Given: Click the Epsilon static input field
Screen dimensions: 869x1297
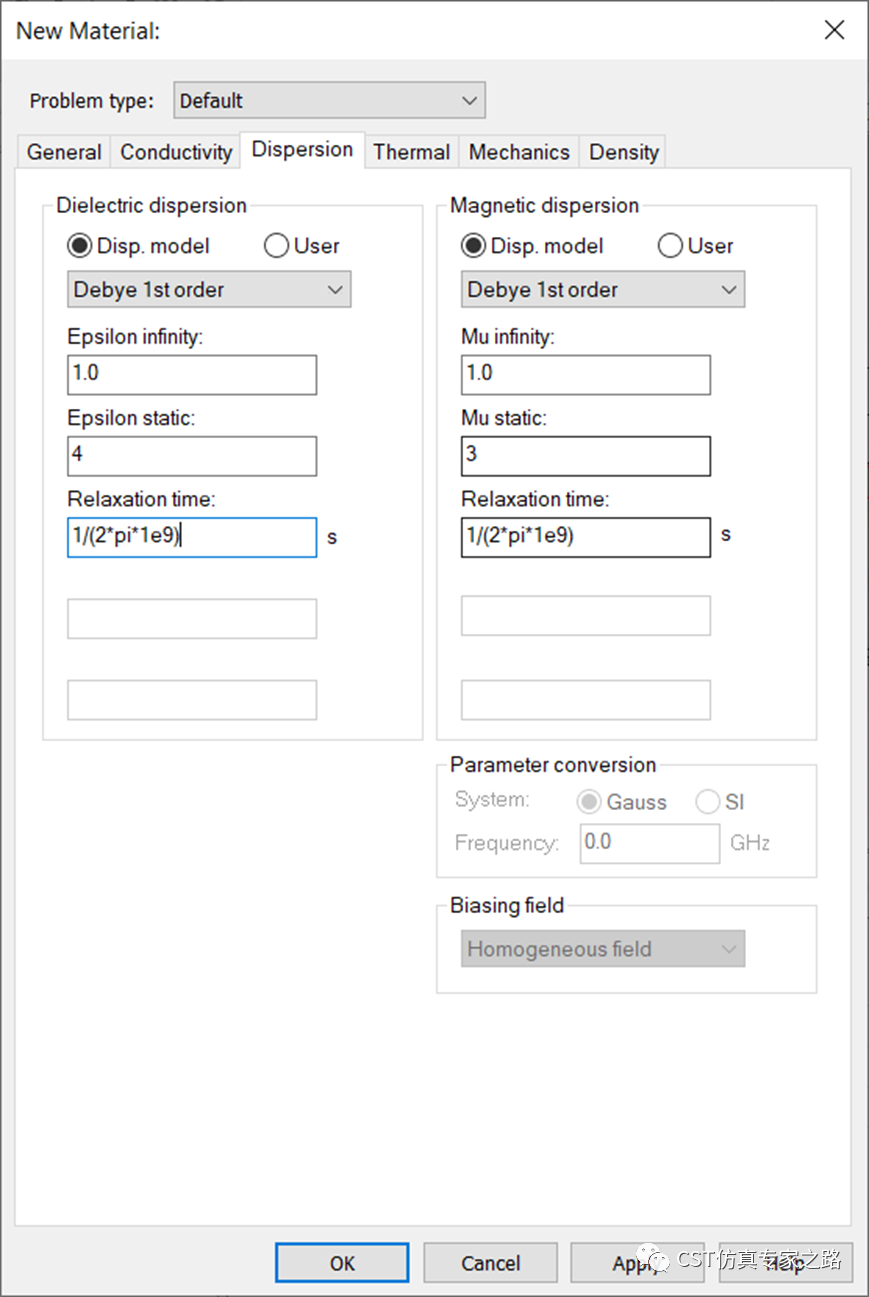Looking at the screenshot, I should (192, 455).
